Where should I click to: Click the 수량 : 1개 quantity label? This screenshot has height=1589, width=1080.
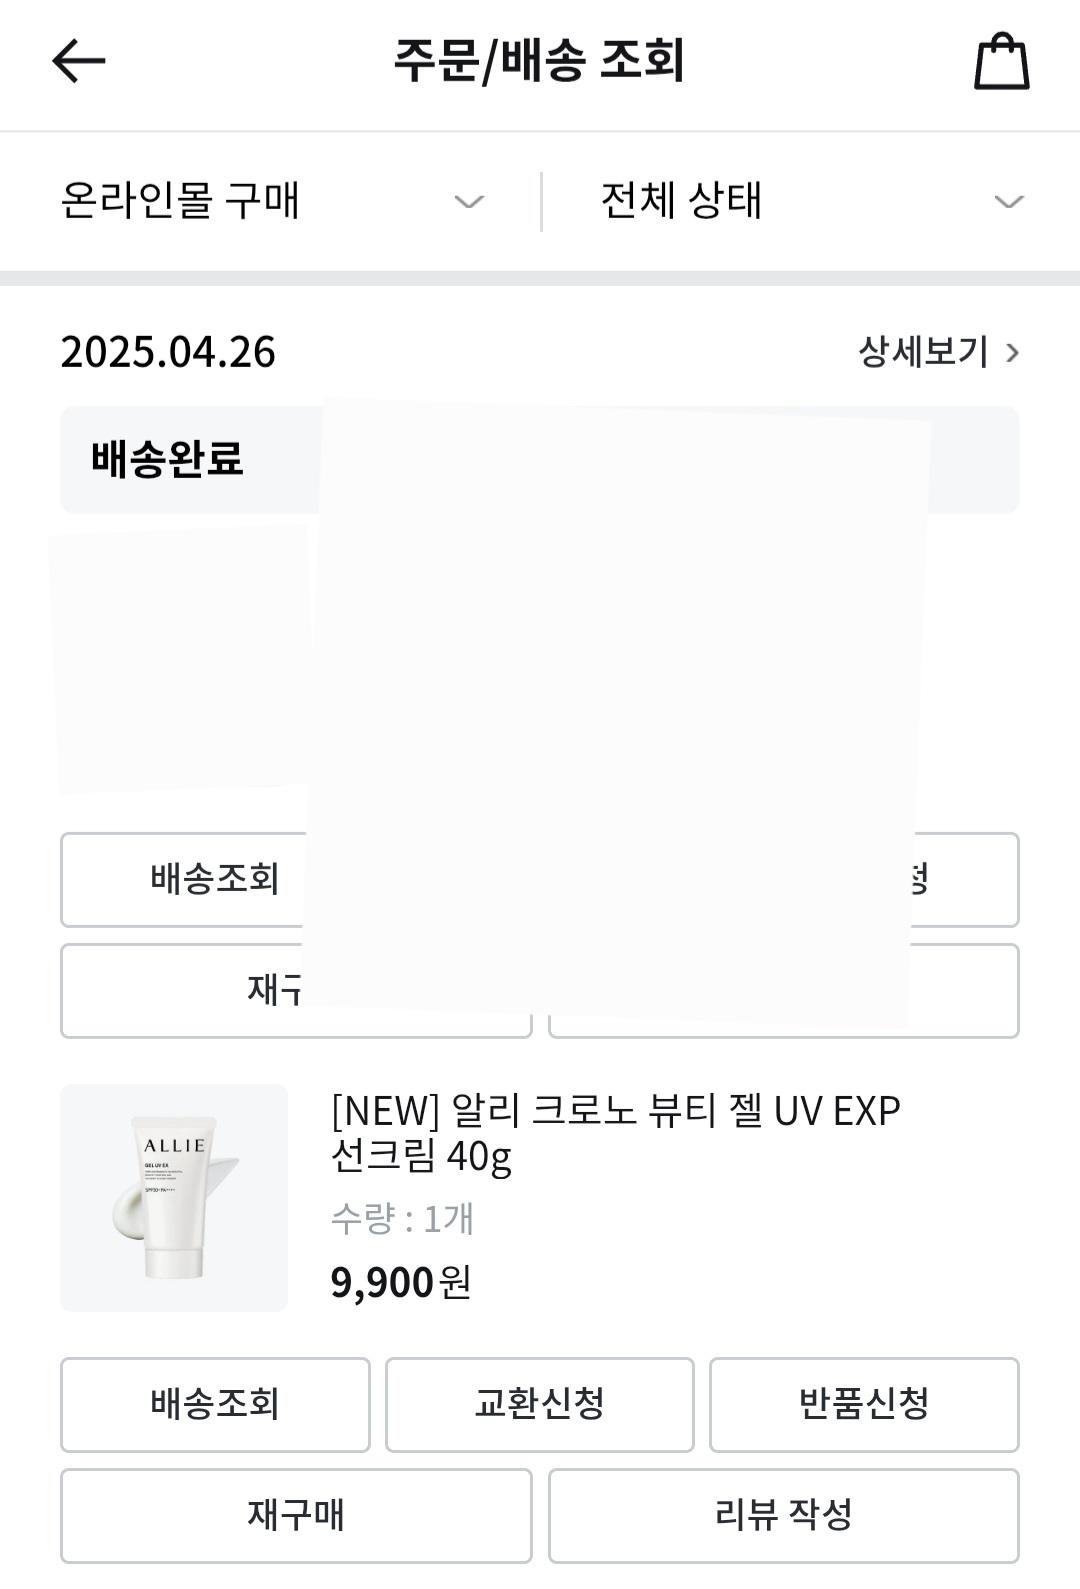click(x=402, y=1219)
